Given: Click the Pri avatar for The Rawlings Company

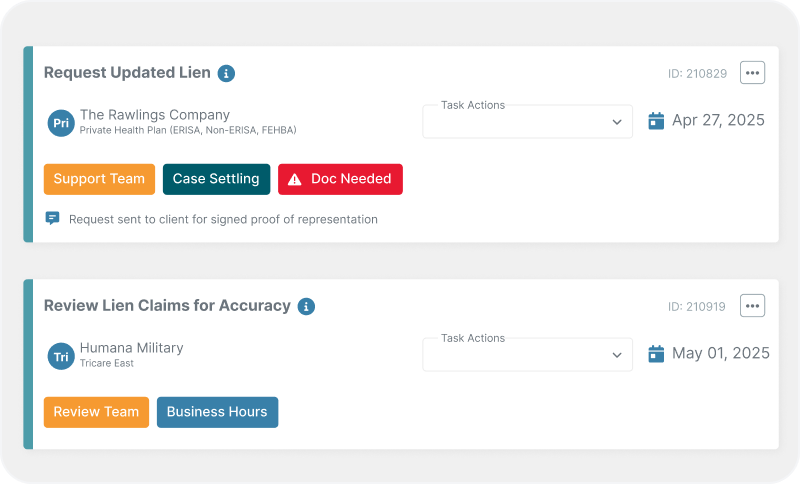Looking at the screenshot, I should pyautogui.click(x=61, y=123).
